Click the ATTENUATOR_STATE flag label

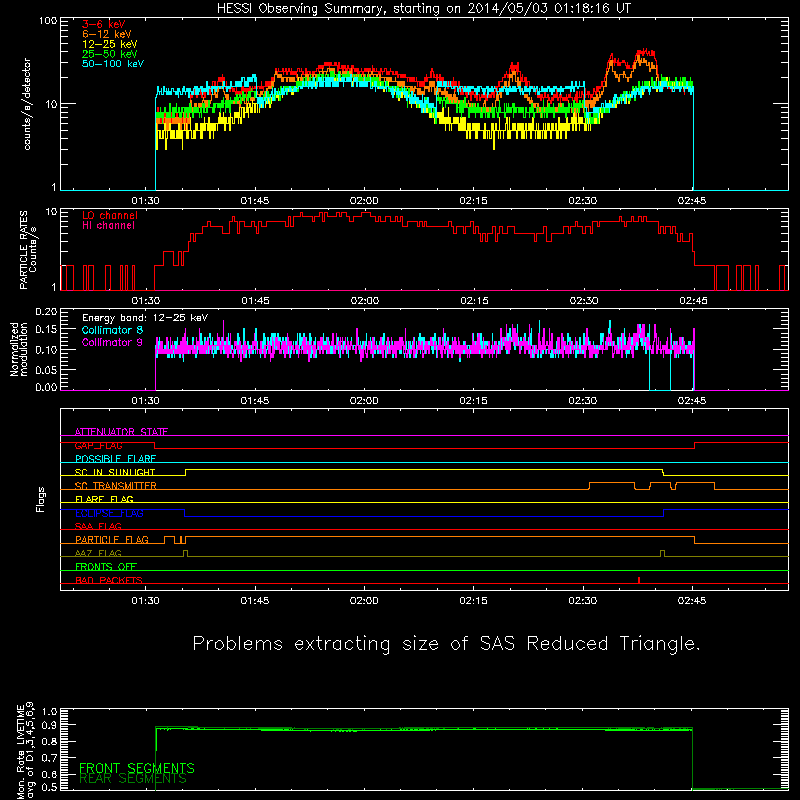click(x=121, y=432)
